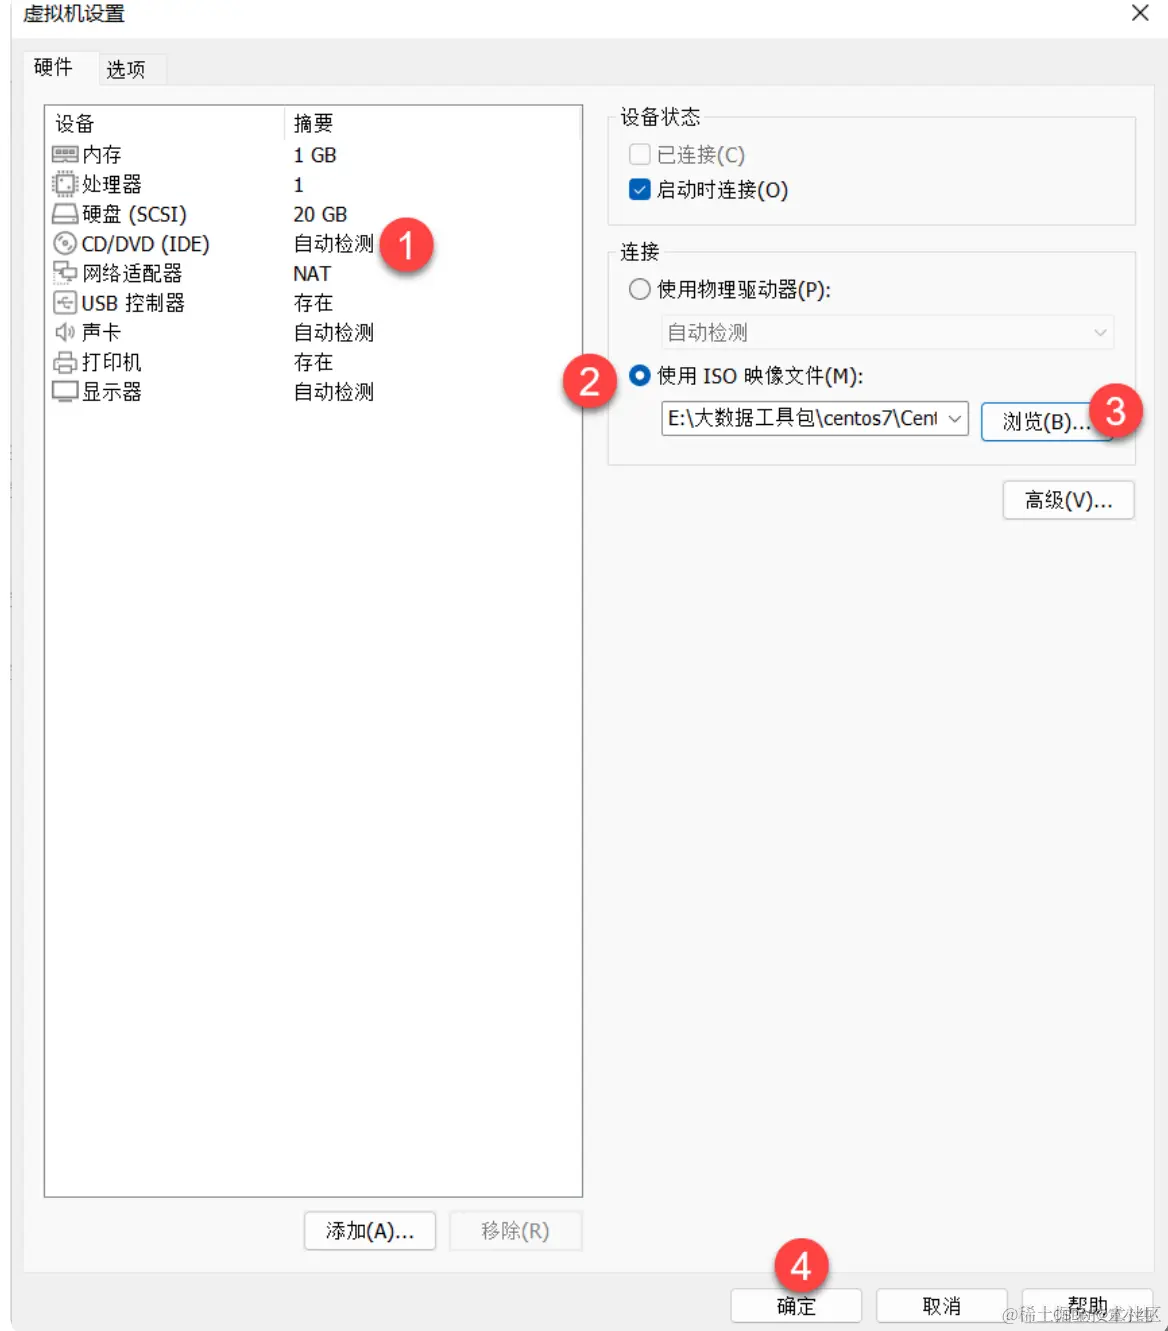Click the 帮助 help button

pyautogui.click(x=1087, y=1306)
